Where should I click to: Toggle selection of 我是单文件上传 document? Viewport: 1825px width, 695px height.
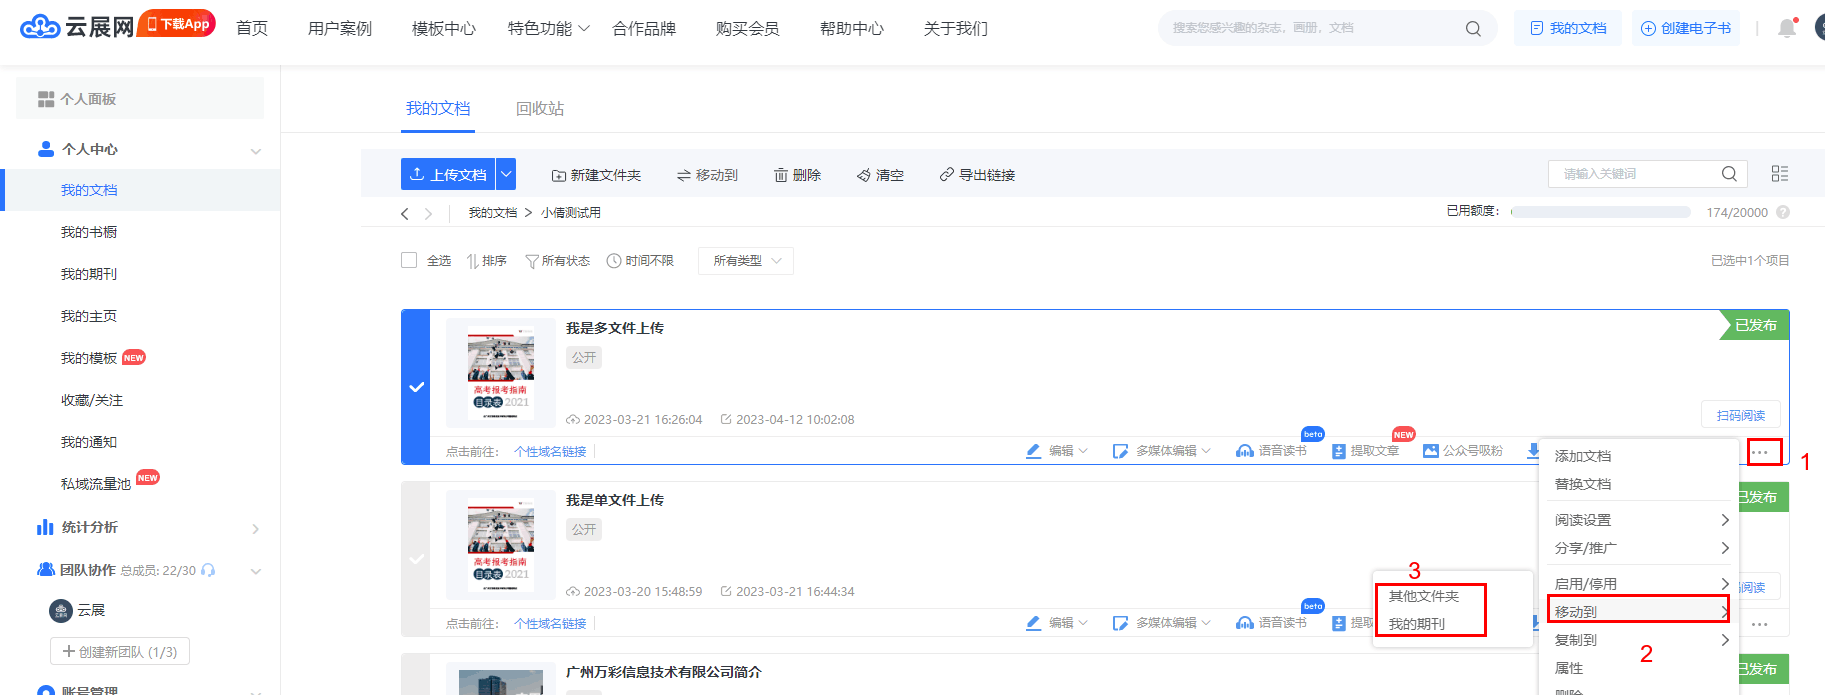[x=416, y=559]
